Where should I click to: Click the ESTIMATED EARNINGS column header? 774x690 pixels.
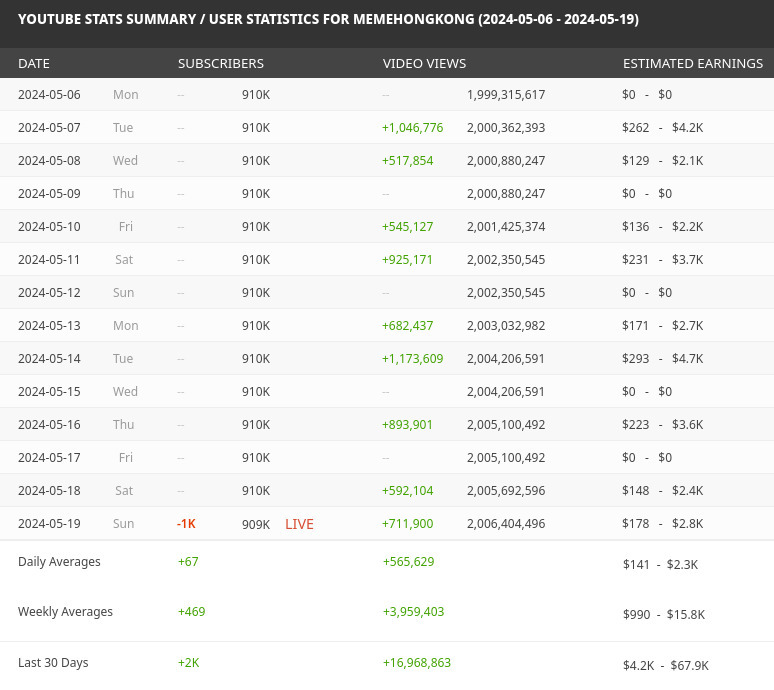coord(693,64)
